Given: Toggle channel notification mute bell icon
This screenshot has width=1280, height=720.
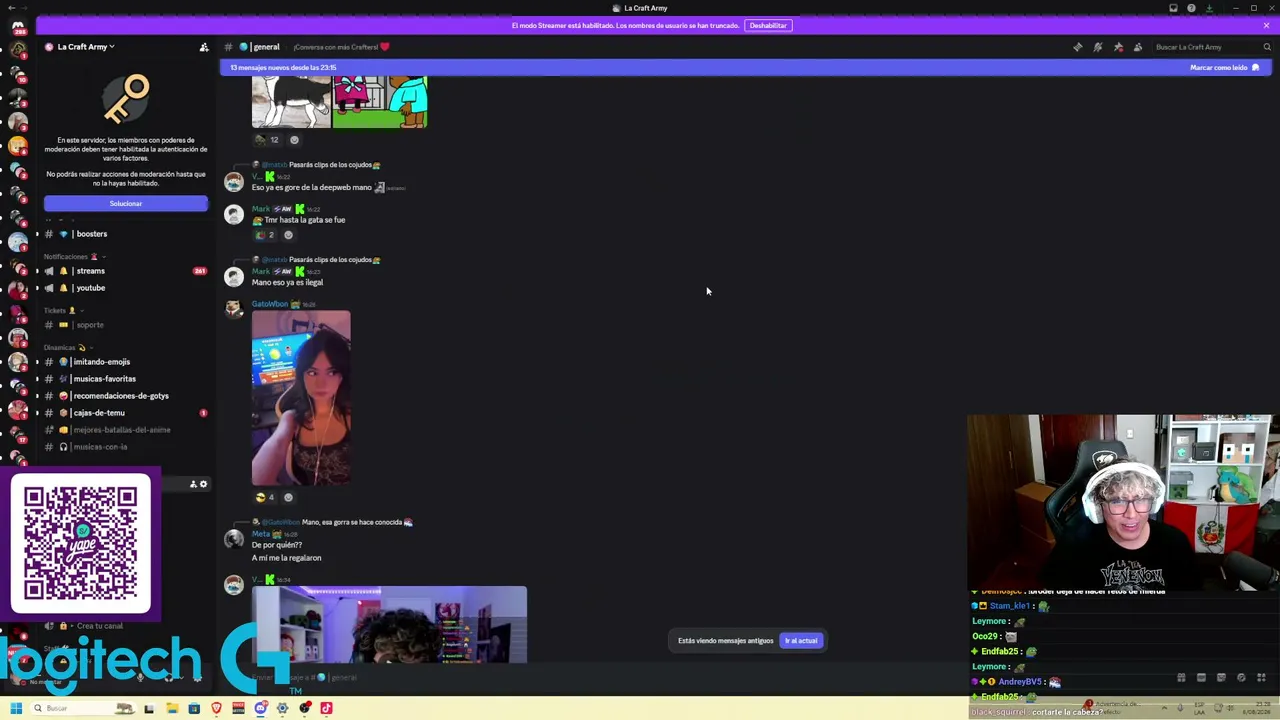Looking at the screenshot, I should pos(1098,47).
